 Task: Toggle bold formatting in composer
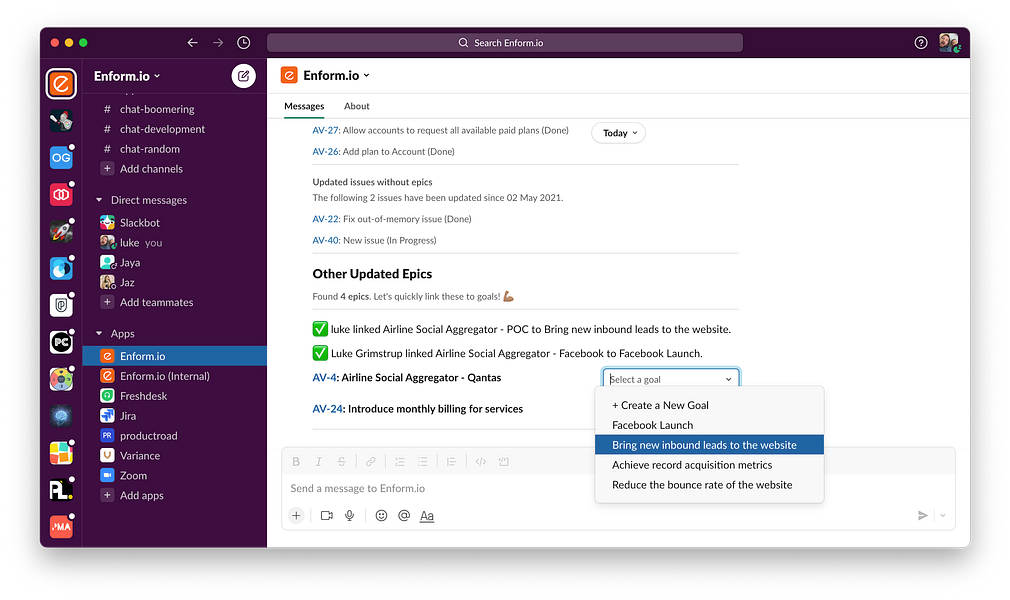point(296,461)
